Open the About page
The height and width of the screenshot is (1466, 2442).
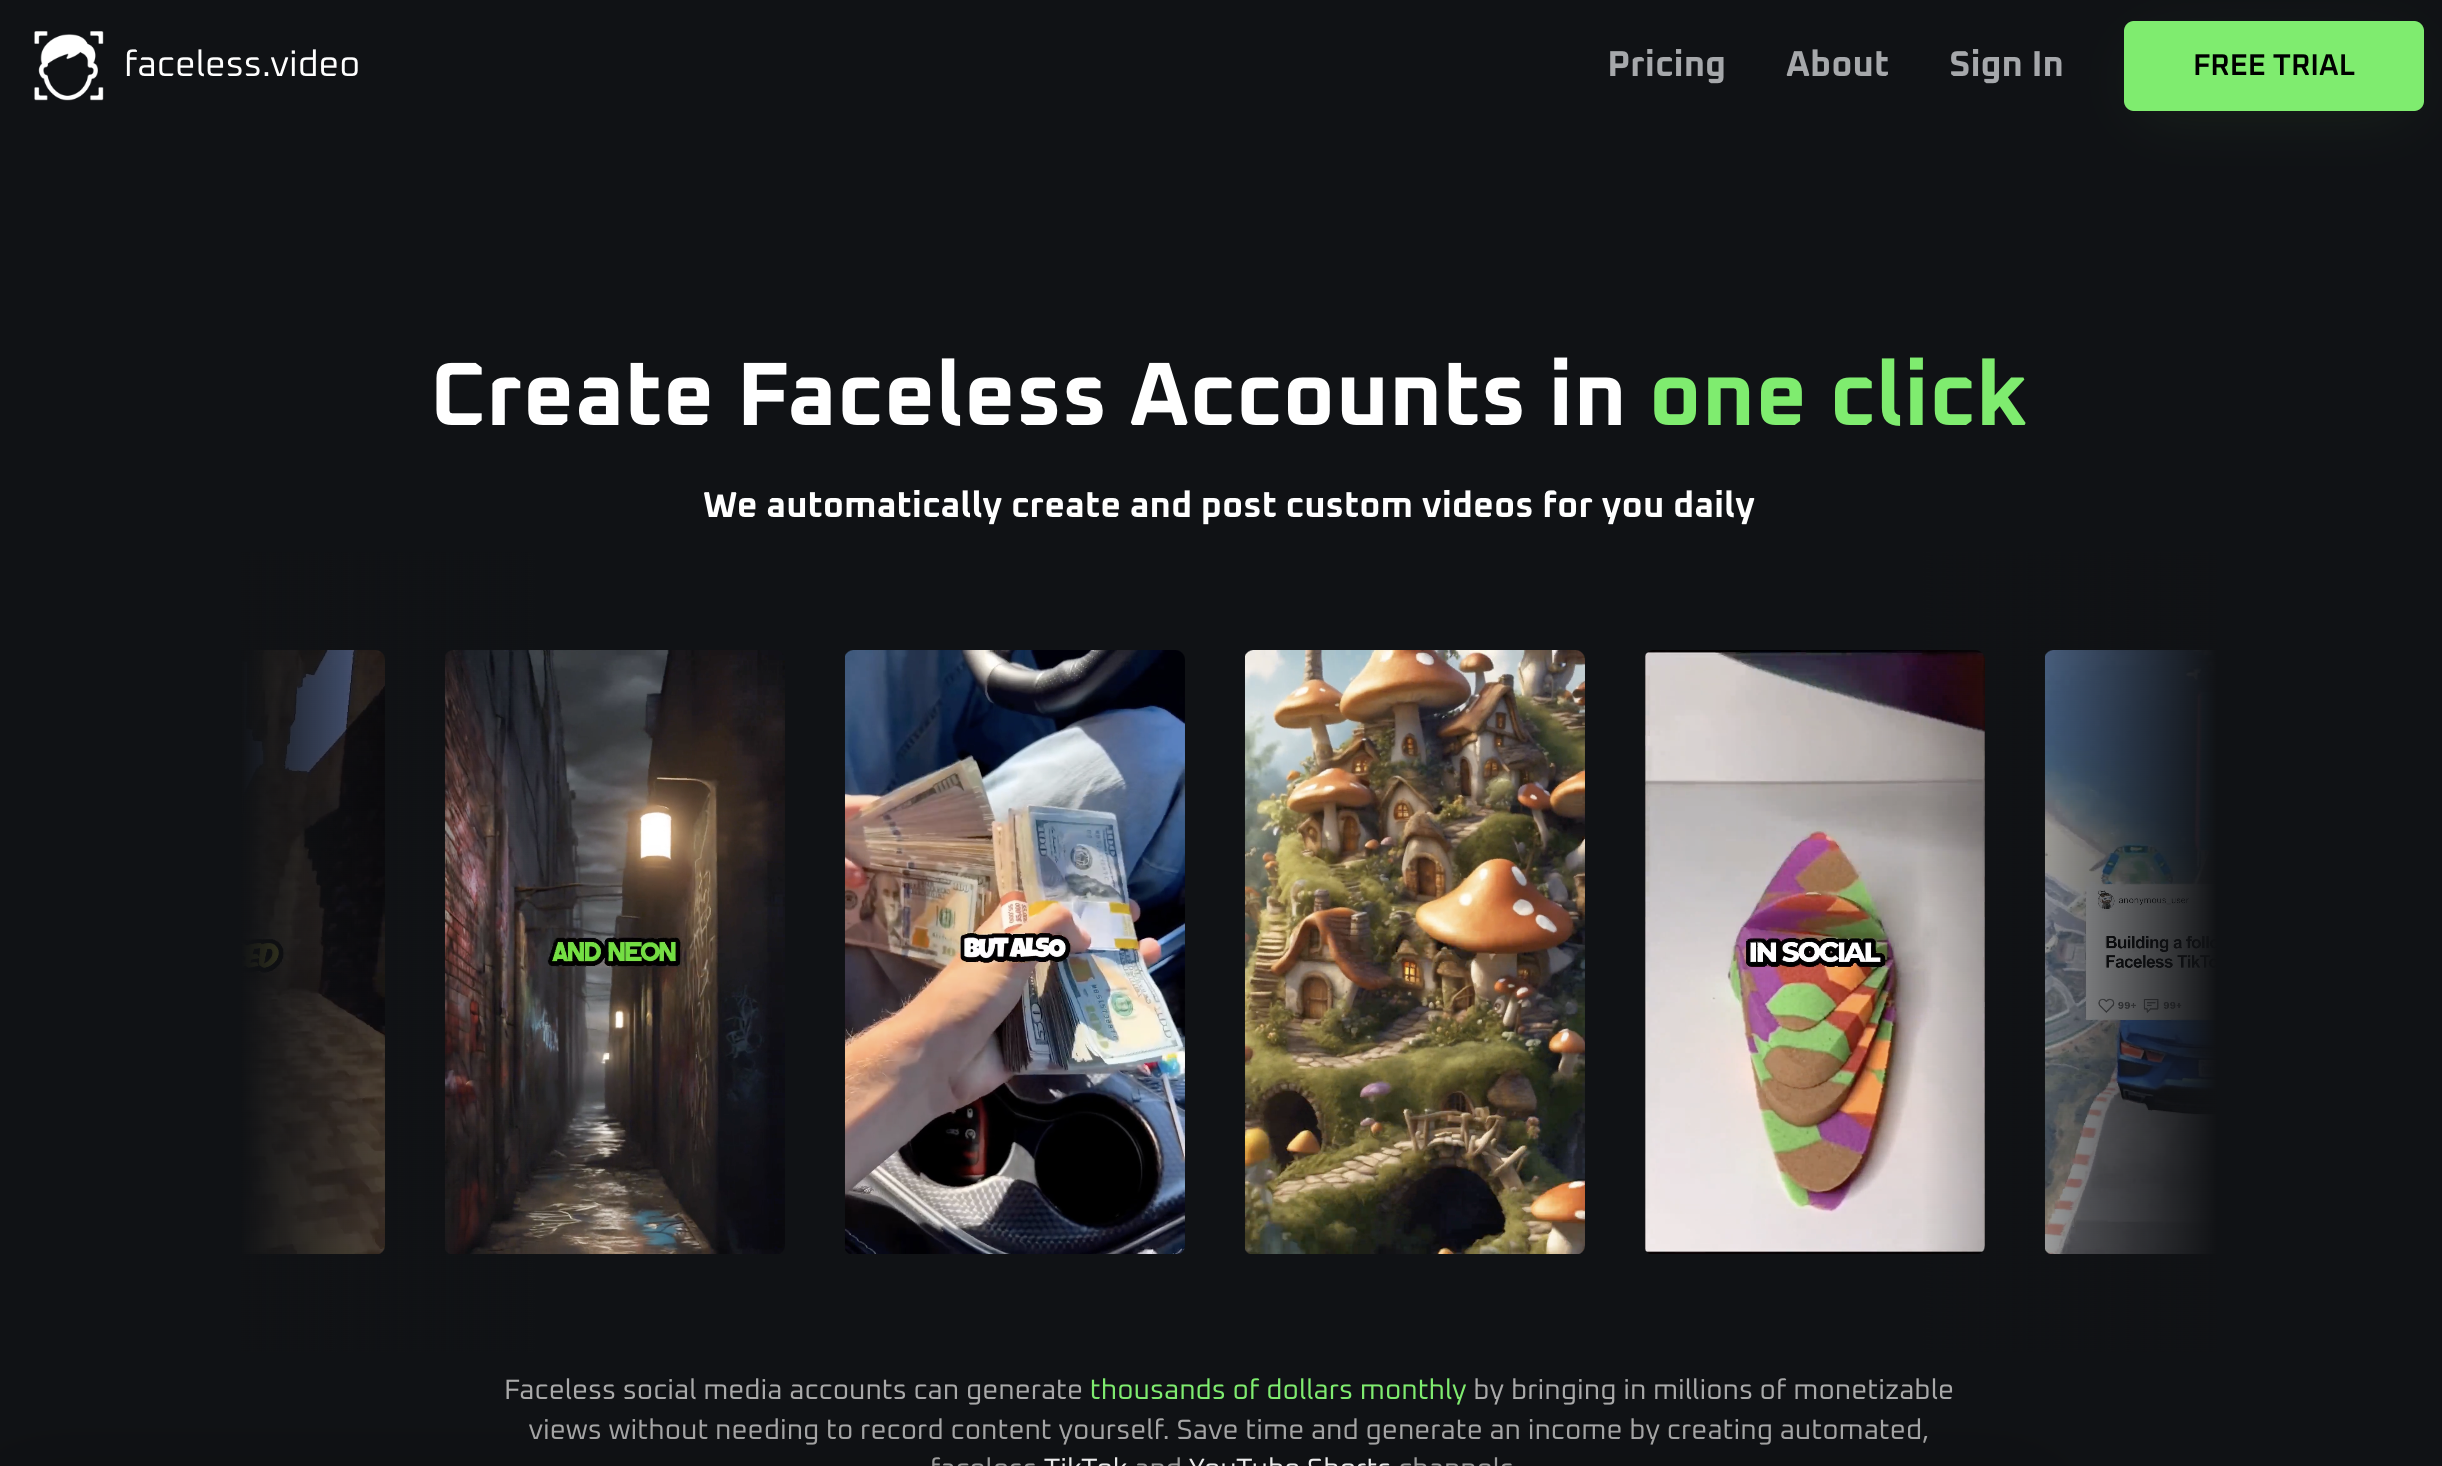point(1837,64)
